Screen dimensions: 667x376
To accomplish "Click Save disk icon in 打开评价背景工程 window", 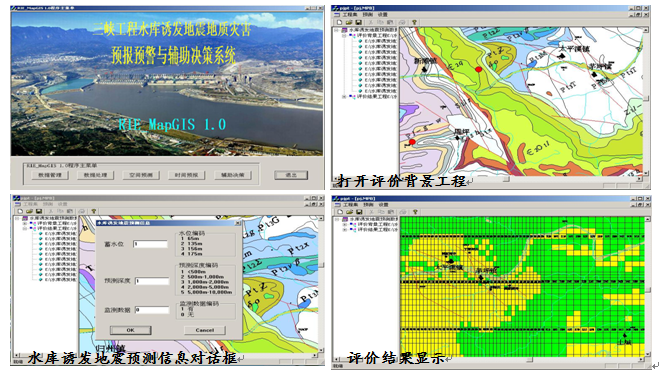I will click(x=359, y=22).
